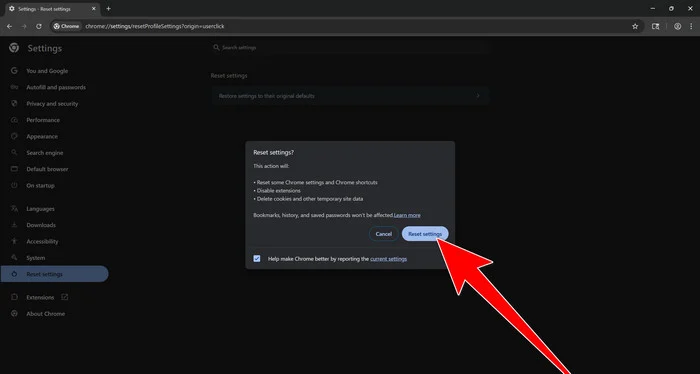Image resolution: width=700 pixels, height=374 pixels.
Task: Click the Search settings field
Action: tap(350, 47)
